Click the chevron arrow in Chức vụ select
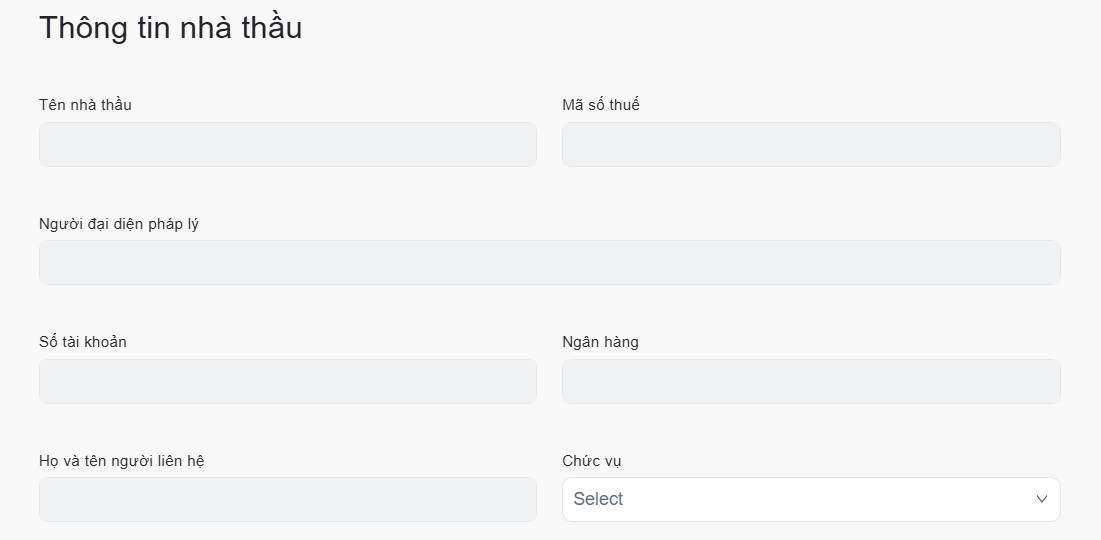 coord(1041,499)
